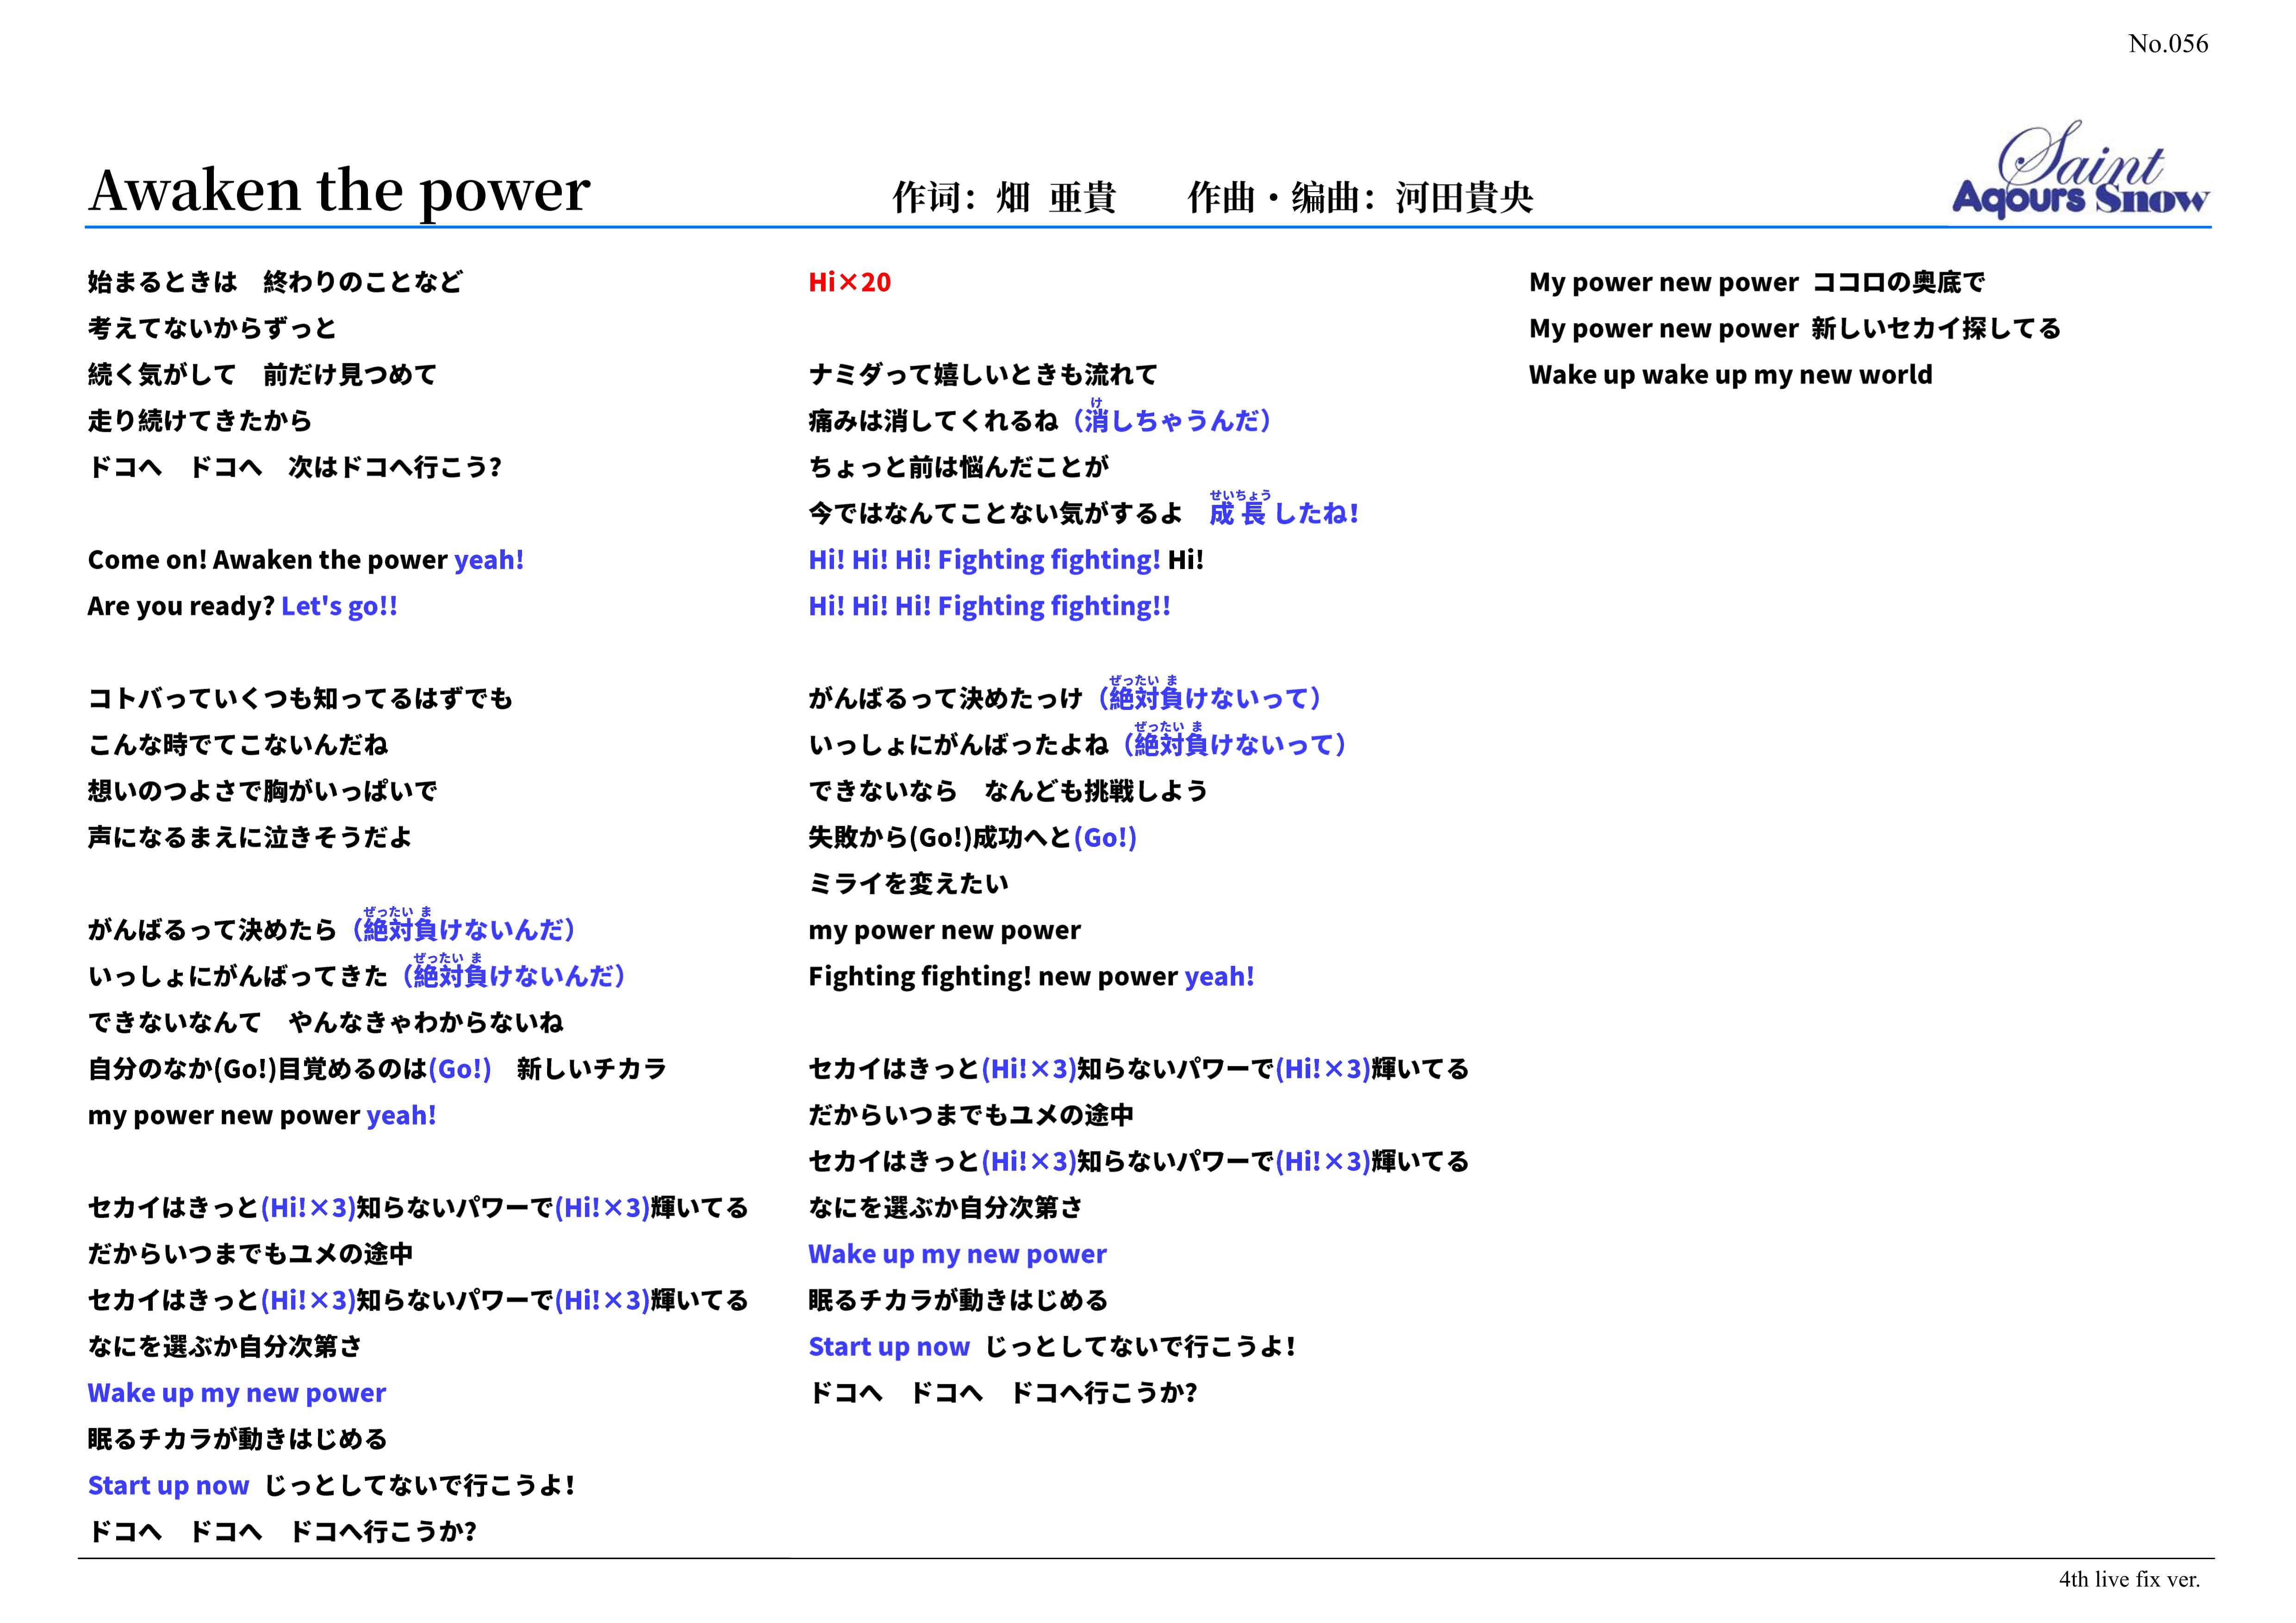Click the '4th live fix ver.' footer note

point(2129,1579)
